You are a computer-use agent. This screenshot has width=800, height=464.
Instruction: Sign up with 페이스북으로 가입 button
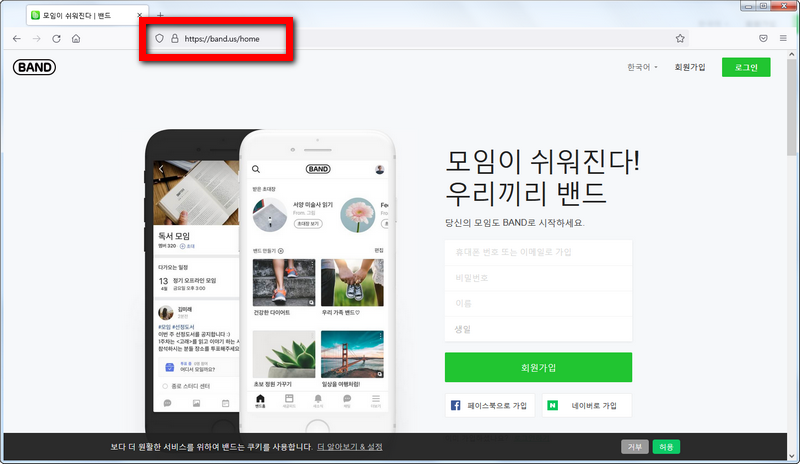(490, 406)
